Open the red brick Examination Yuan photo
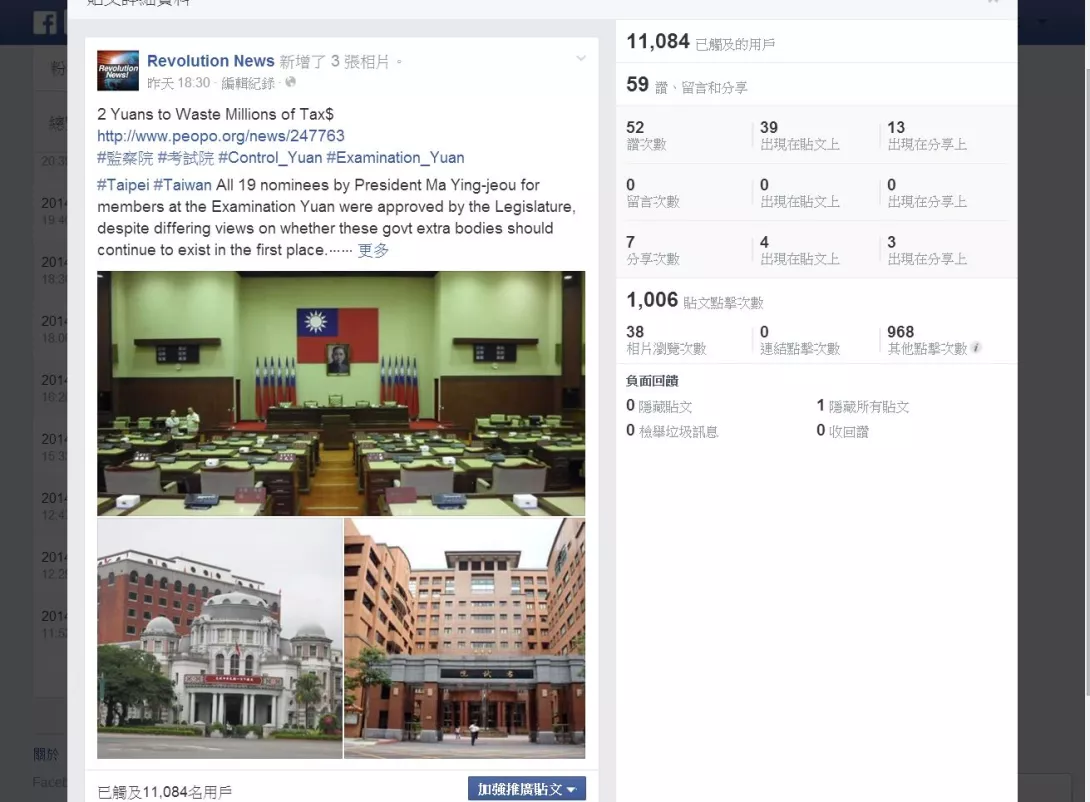 click(464, 638)
